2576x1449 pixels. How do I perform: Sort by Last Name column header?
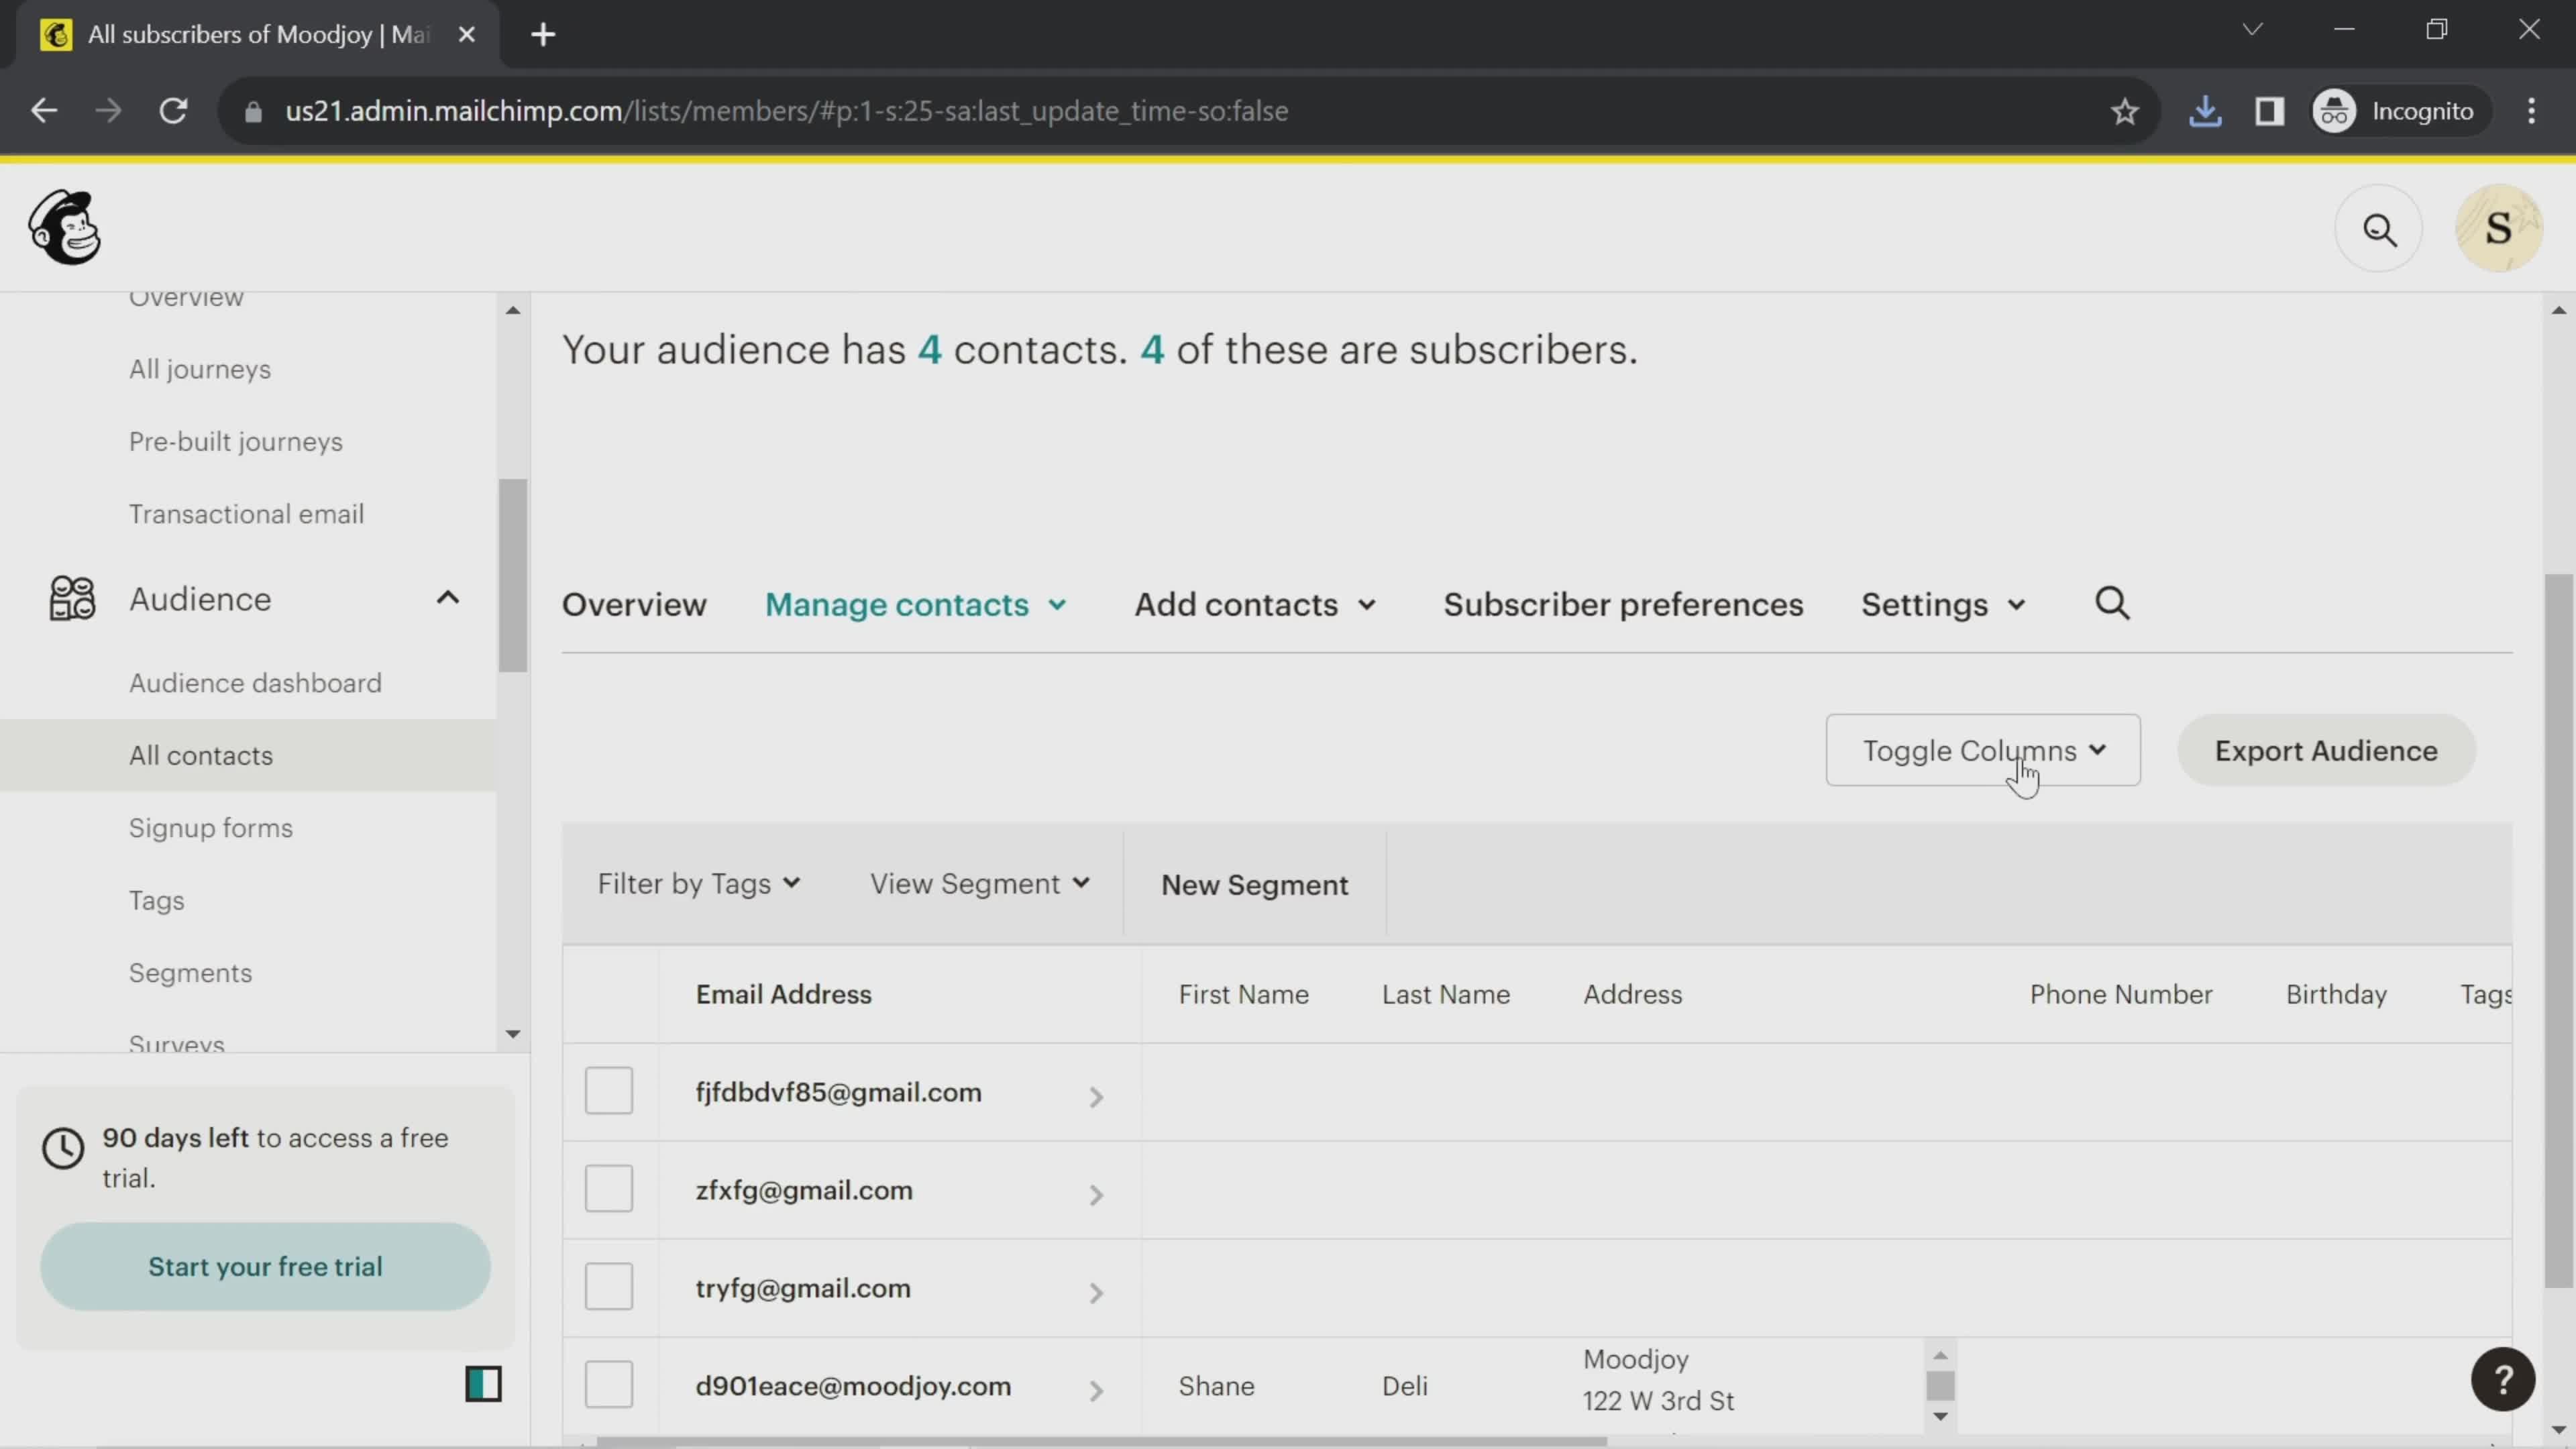[x=1446, y=994]
